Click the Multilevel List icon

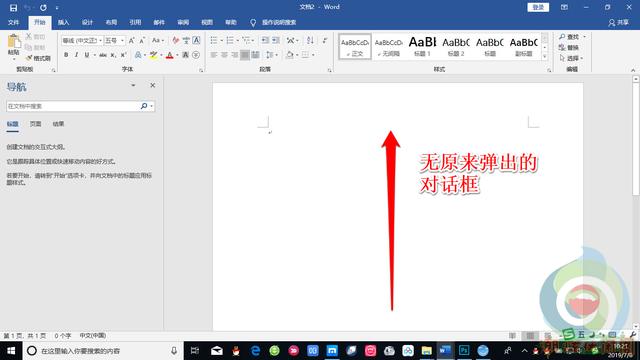[246, 40]
